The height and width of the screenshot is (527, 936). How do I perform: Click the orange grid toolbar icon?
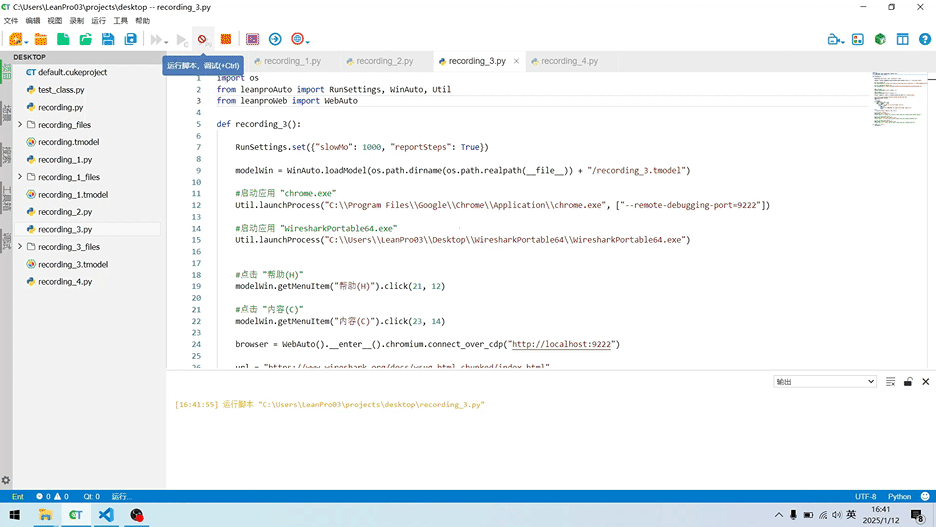pos(226,39)
